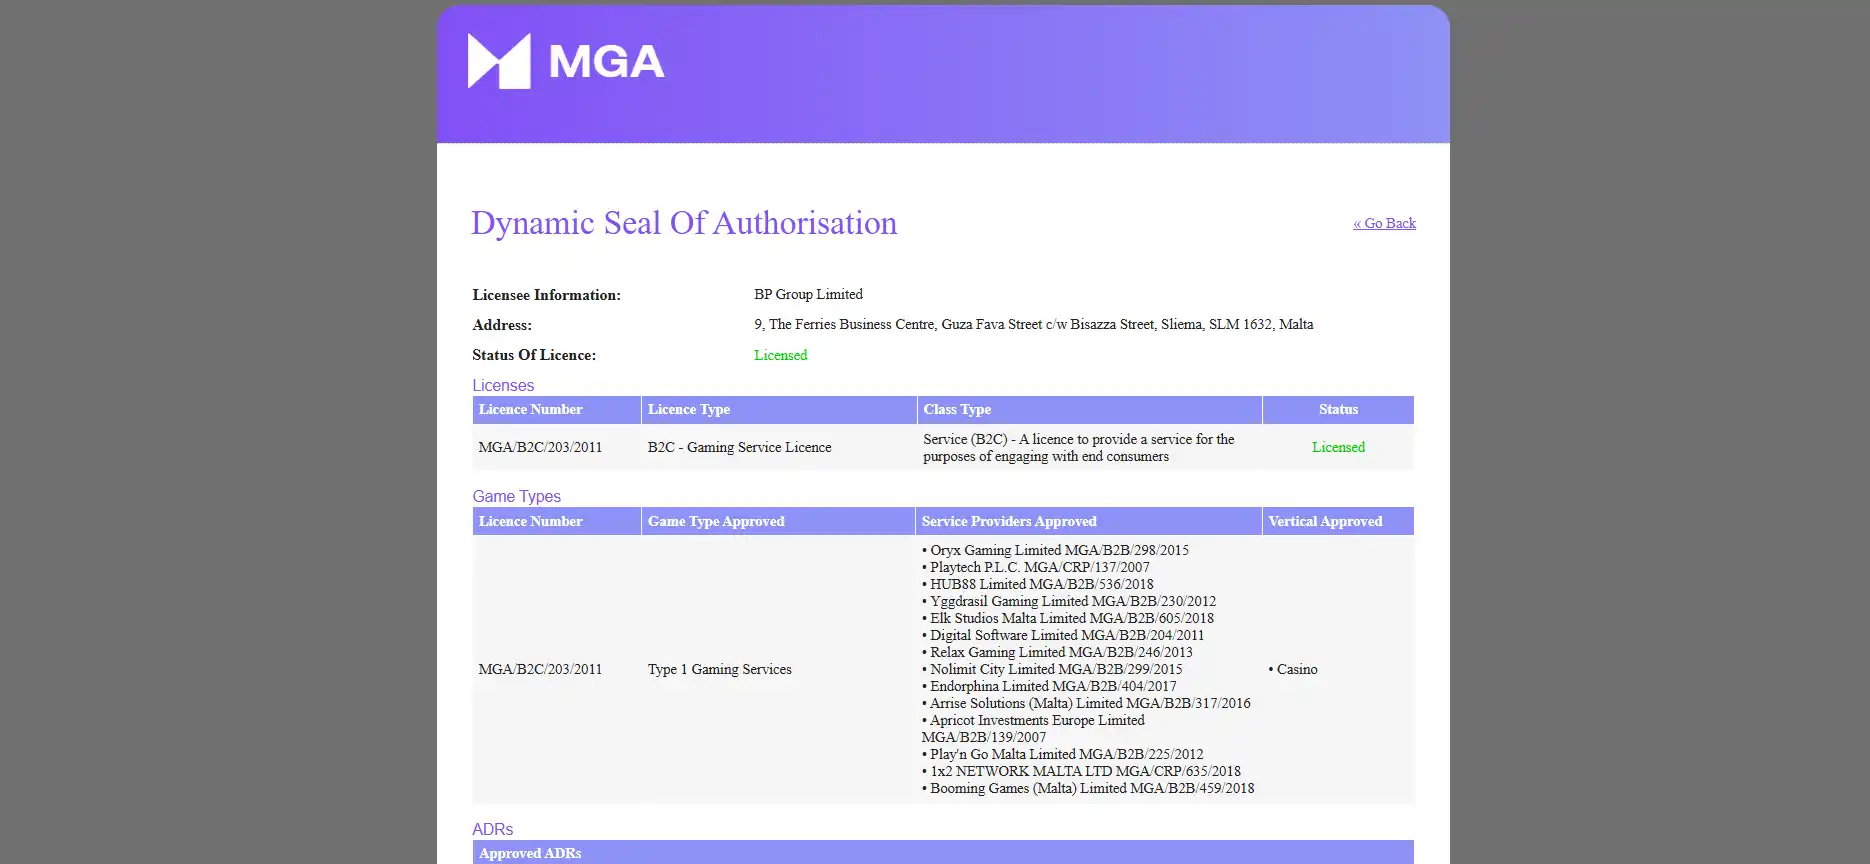Click the 1x2 NETWORK MALTA LTD entry
Screen dimensions: 1870x864
[1081, 771]
